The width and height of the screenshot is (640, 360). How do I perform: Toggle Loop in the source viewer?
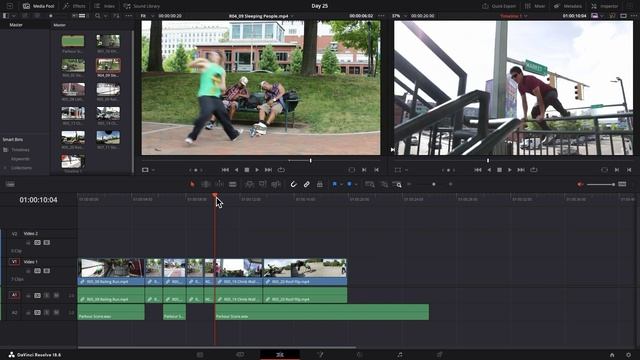click(x=281, y=170)
